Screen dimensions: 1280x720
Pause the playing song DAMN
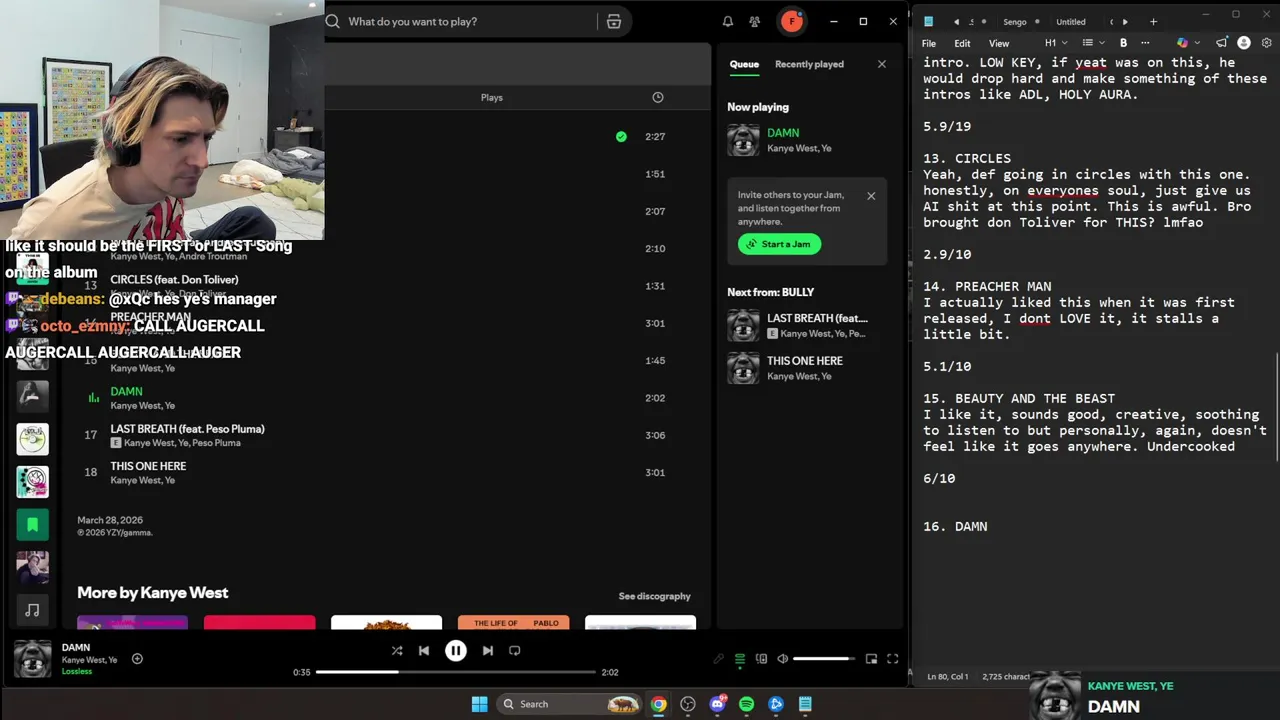[455, 650]
